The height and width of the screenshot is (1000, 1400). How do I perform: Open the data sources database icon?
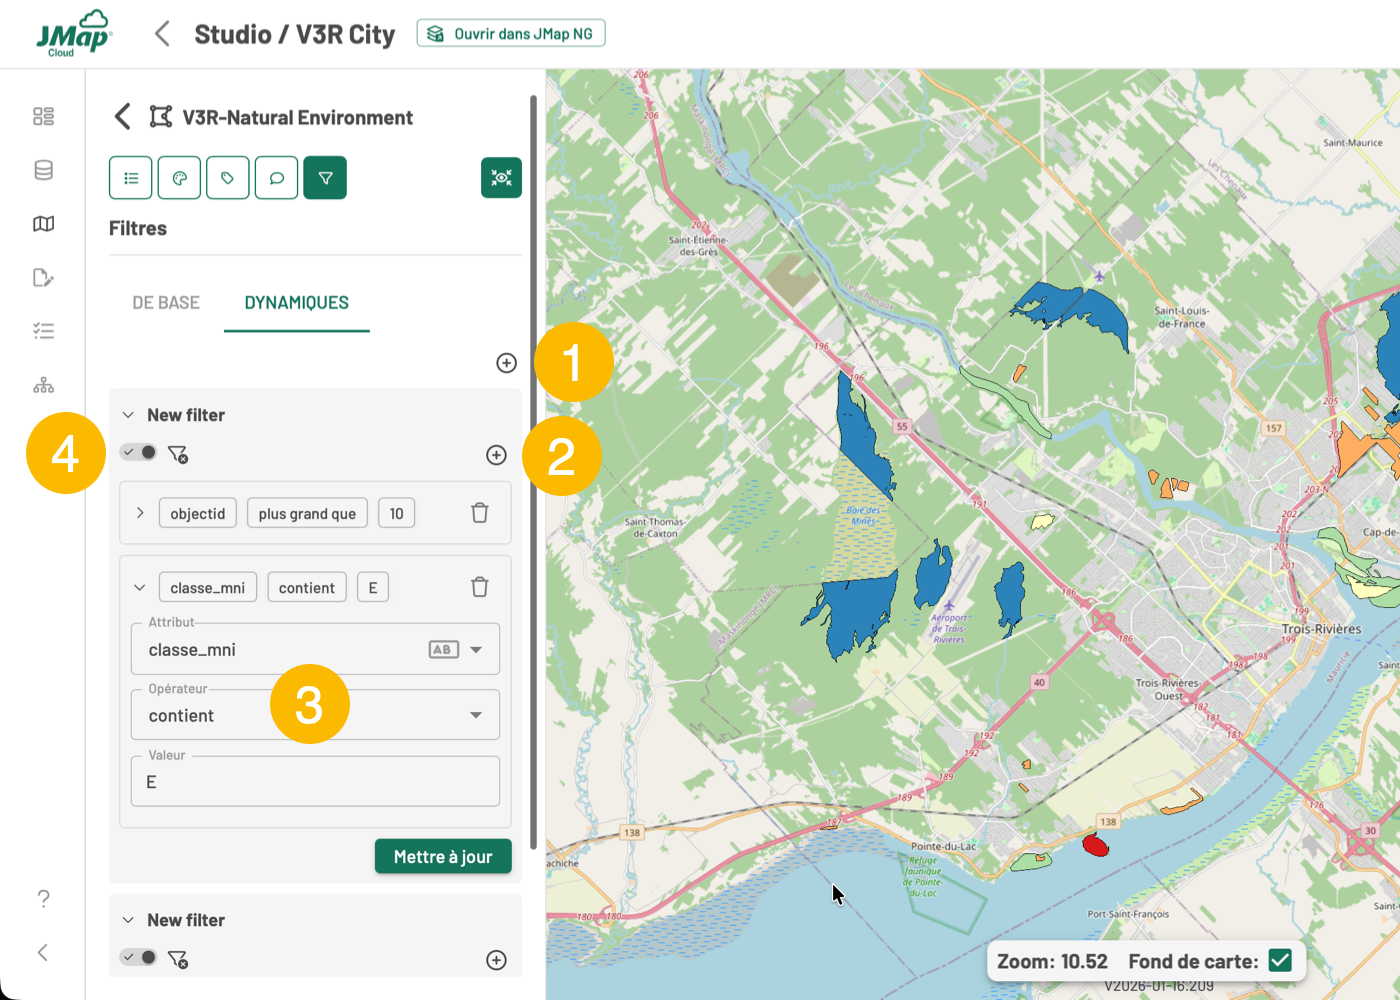point(43,170)
